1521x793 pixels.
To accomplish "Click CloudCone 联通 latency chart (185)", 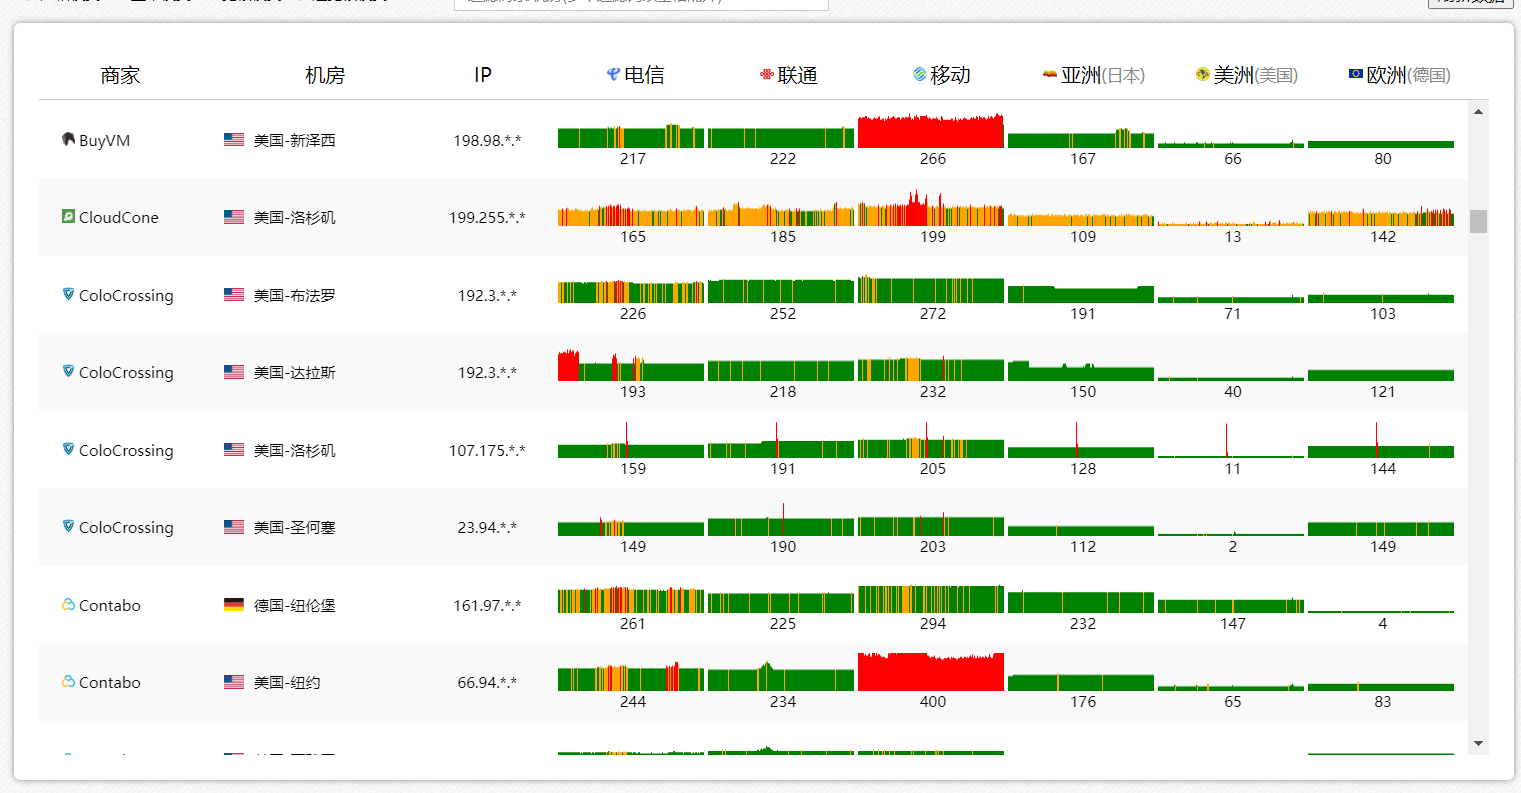I will (781, 213).
